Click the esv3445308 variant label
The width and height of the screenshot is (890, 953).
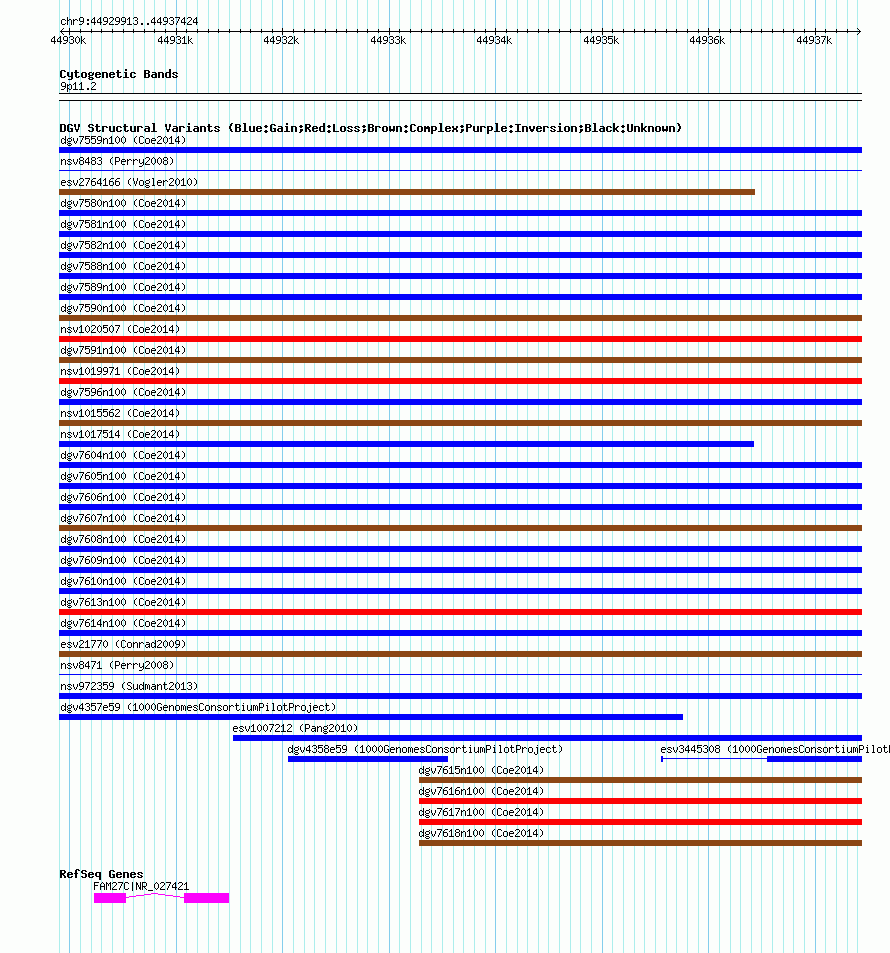(x=774, y=749)
